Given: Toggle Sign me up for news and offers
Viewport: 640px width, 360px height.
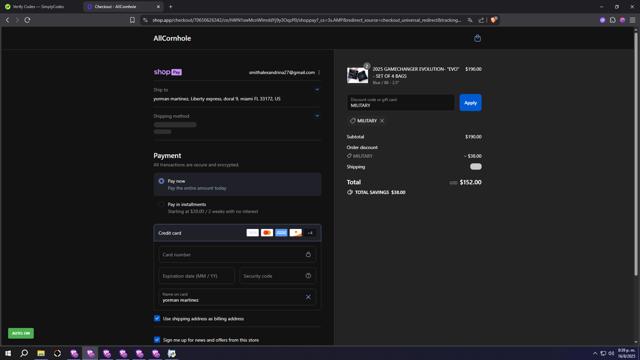Looking at the screenshot, I should [x=157, y=340].
